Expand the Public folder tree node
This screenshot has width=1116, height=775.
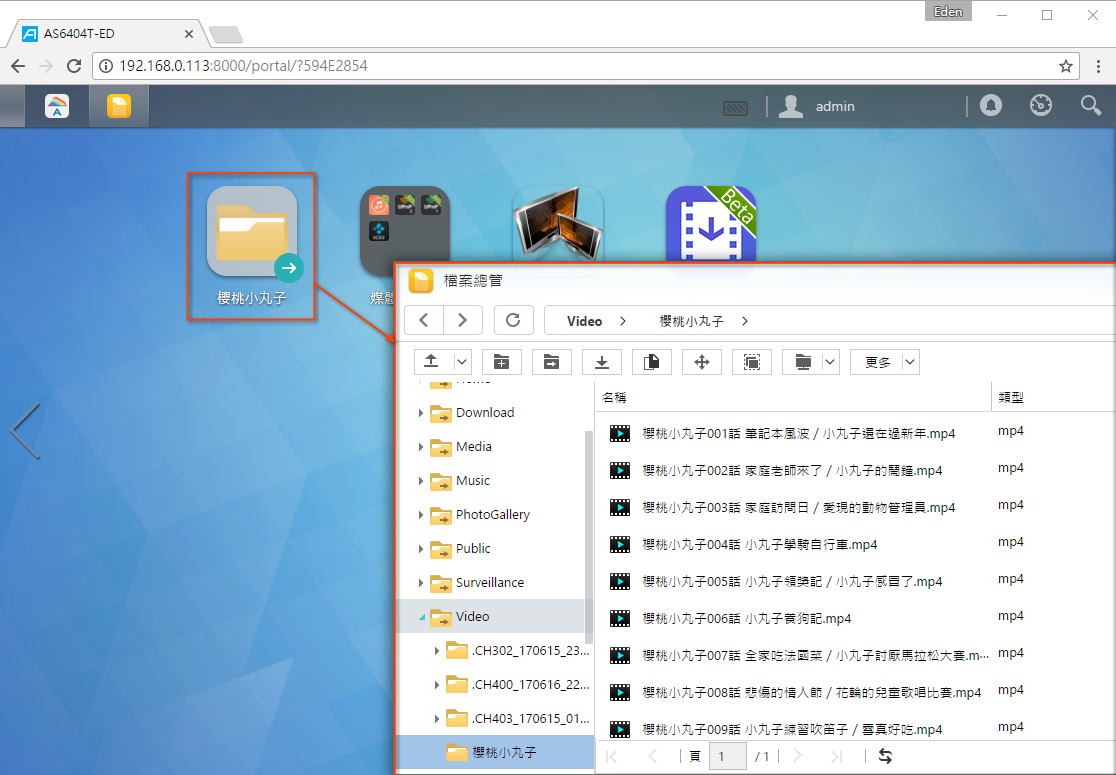coord(421,549)
